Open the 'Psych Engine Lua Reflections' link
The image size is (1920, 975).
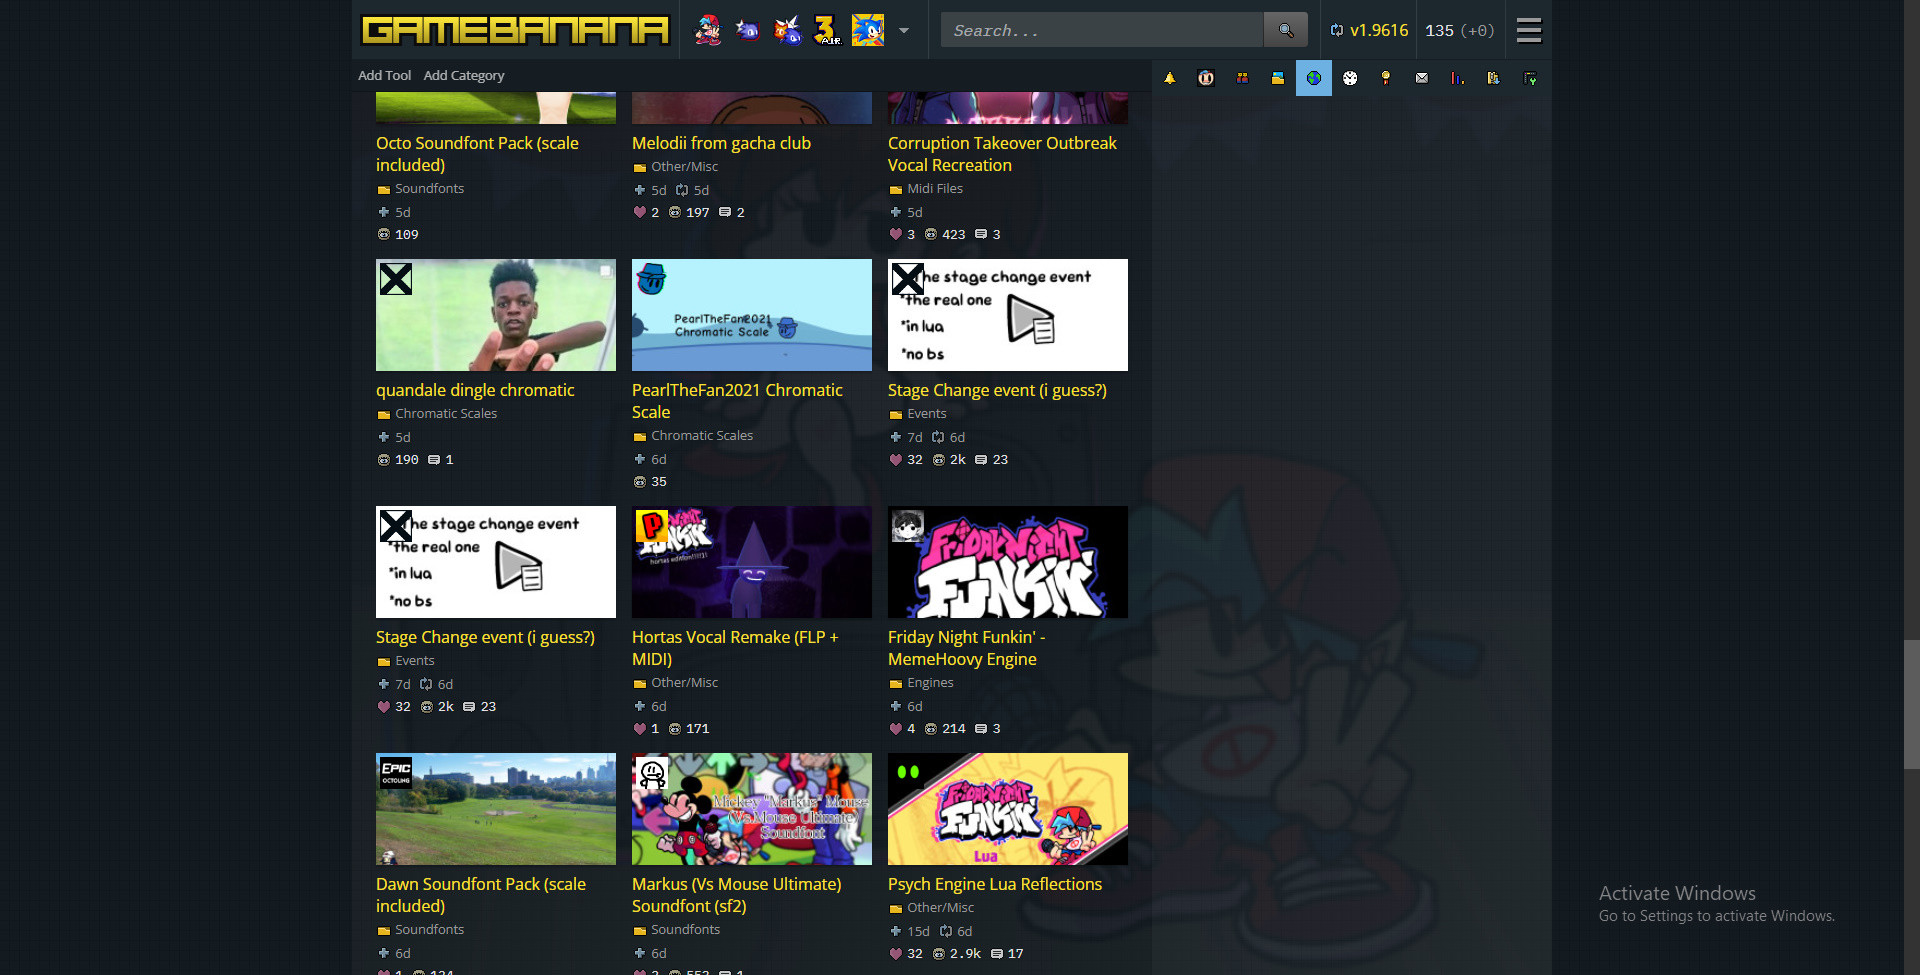click(x=995, y=884)
